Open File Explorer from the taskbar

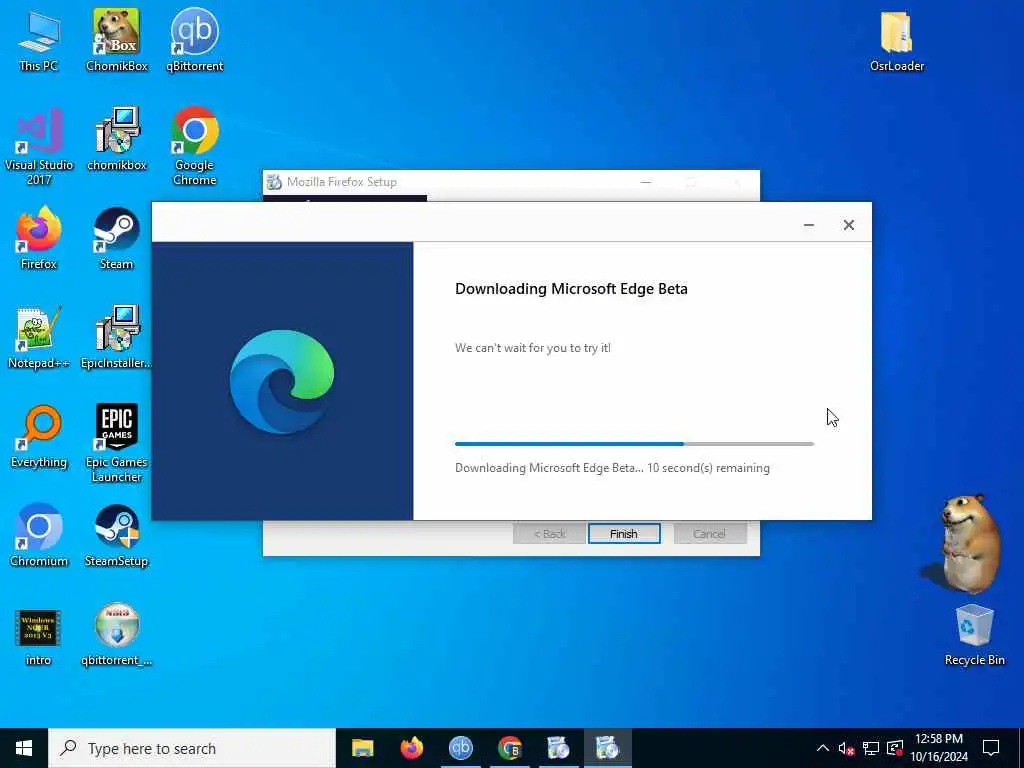click(362, 748)
